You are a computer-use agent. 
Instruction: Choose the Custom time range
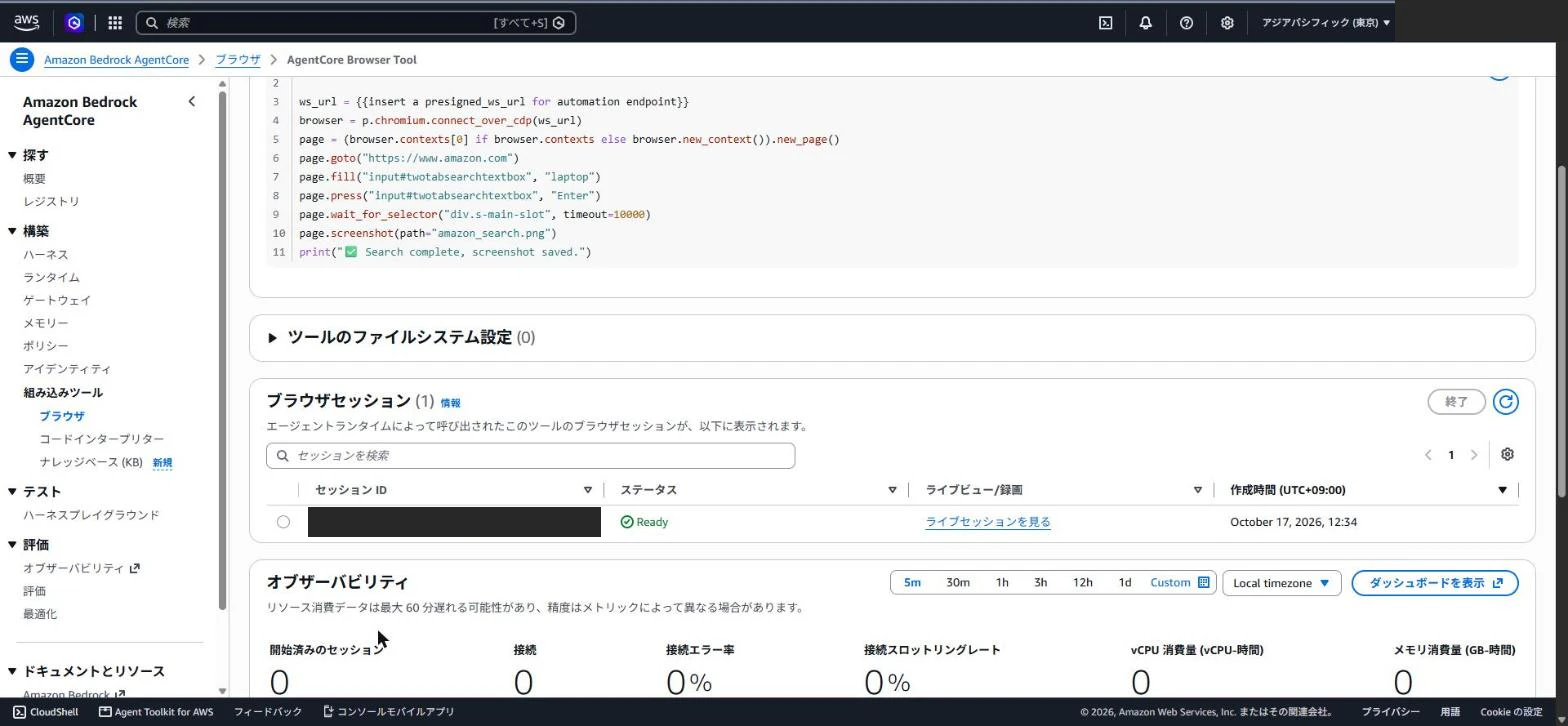pyautogui.click(x=1180, y=583)
